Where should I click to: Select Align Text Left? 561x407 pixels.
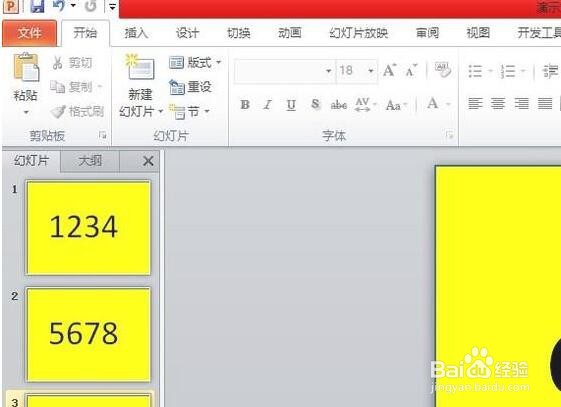click(x=475, y=104)
